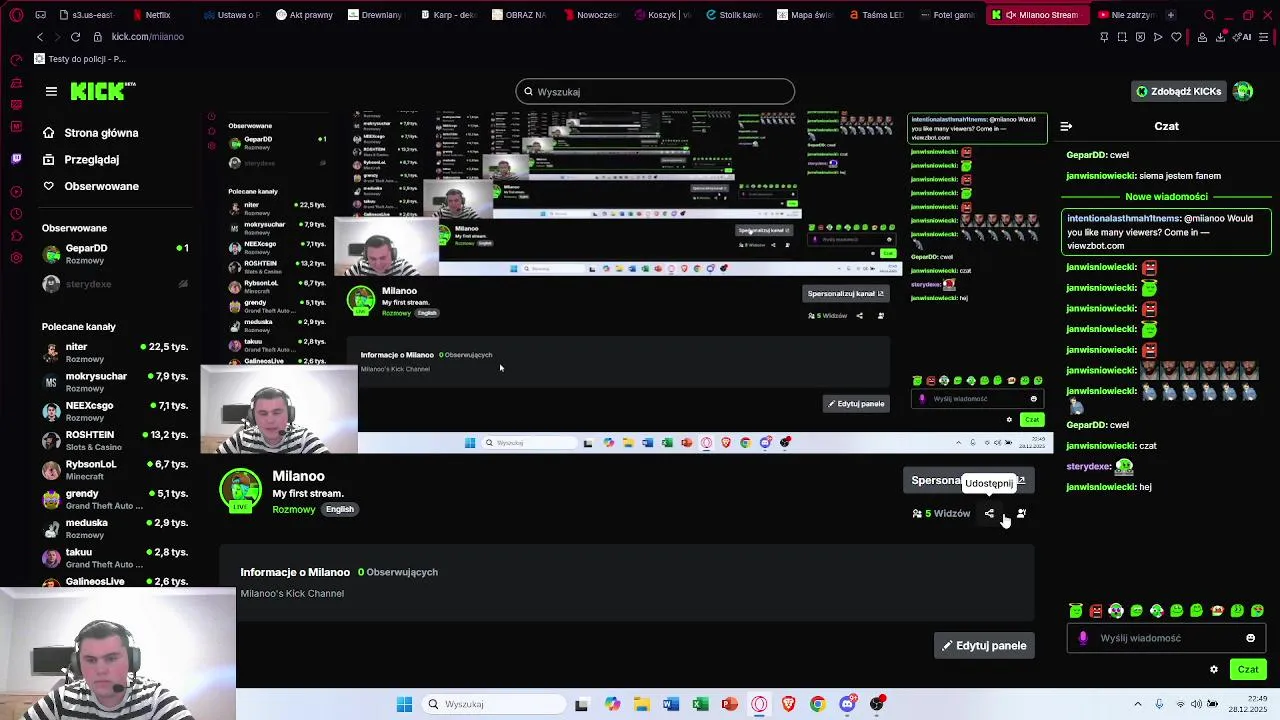1280x720 pixels.
Task: Open Word from the taskbar
Action: click(x=671, y=704)
